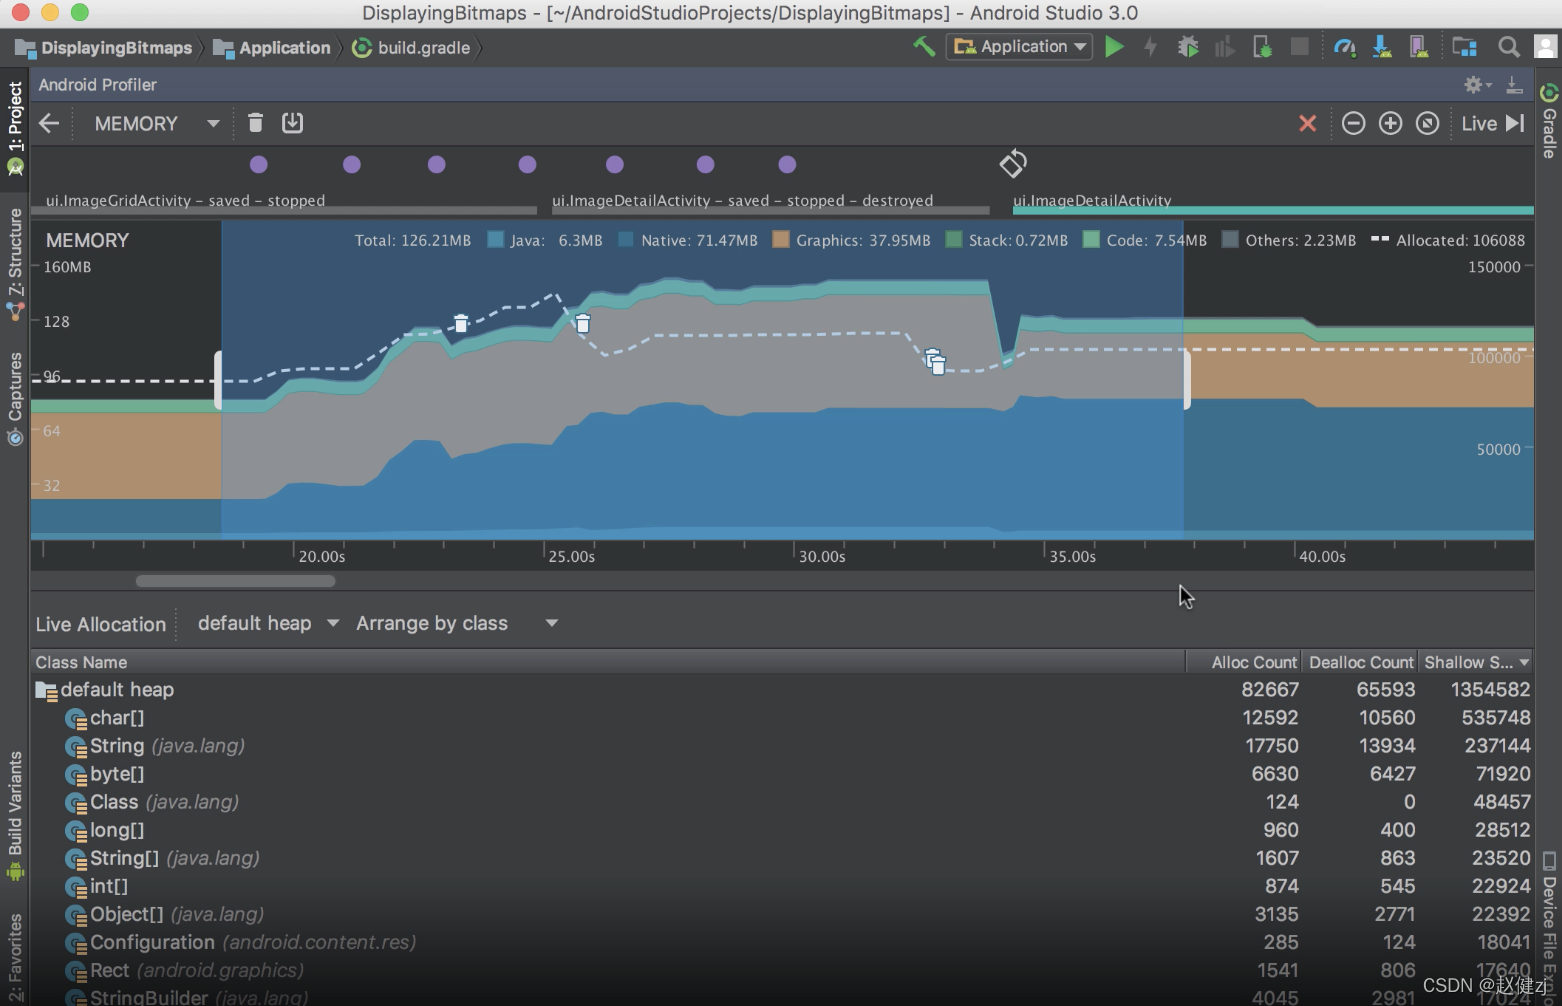Open the Build Variants tab
The height and width of the screenshot is (1006, 1562).
[x=15, y=815]
